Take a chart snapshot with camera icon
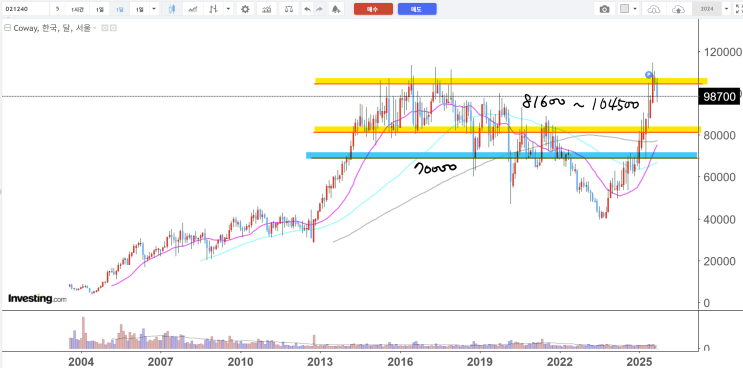The width and height of the screenshot is (743, 368). (605, 9)
